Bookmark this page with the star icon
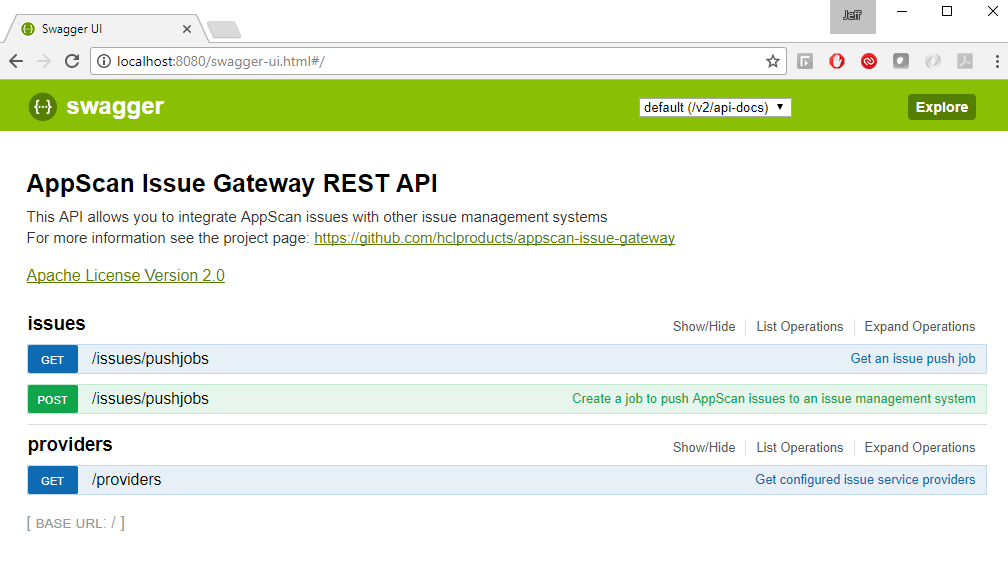The height and width of the screenshot is (579, 1008). 773,61
